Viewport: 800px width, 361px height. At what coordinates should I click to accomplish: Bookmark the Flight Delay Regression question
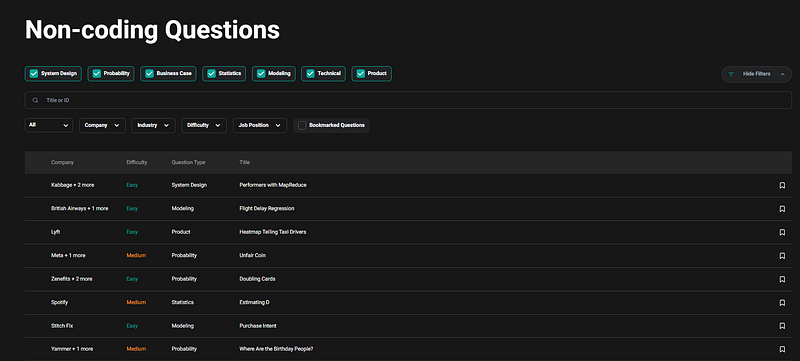click(782, 209)
